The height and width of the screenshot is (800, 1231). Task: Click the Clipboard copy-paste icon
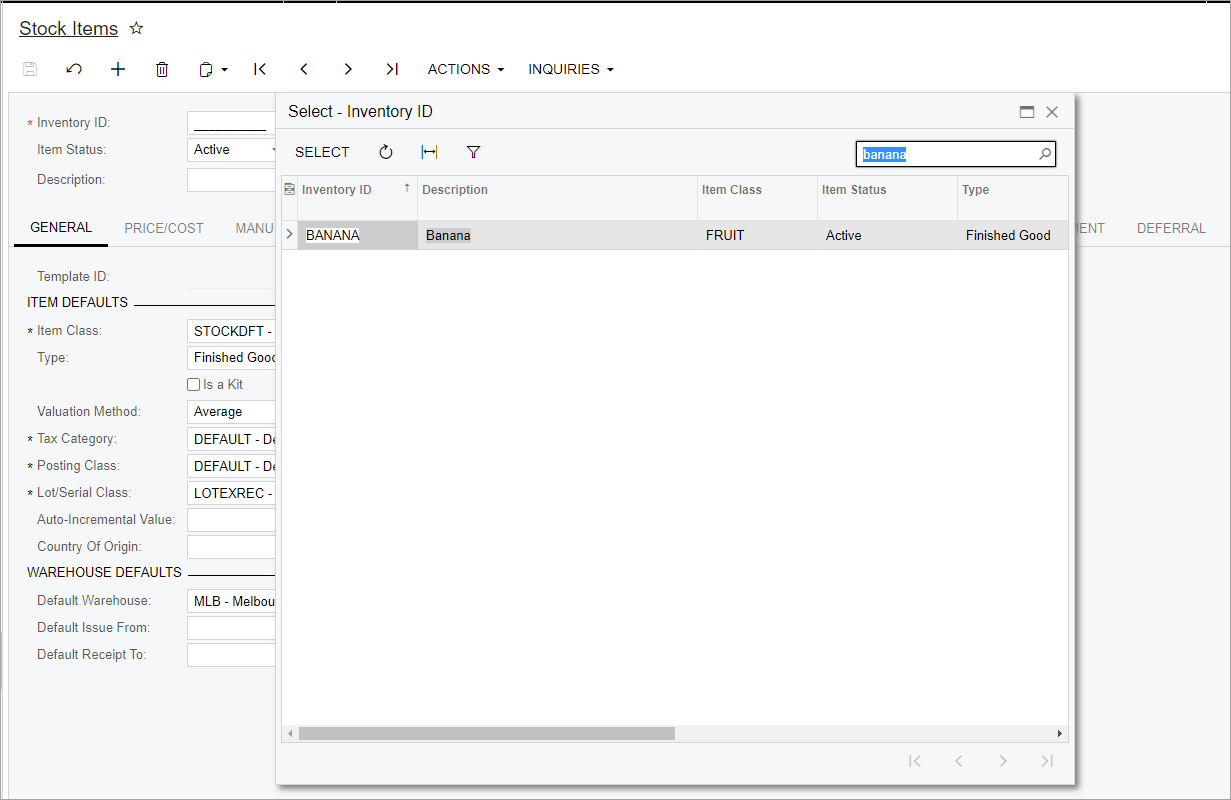[x=206, y=69]
